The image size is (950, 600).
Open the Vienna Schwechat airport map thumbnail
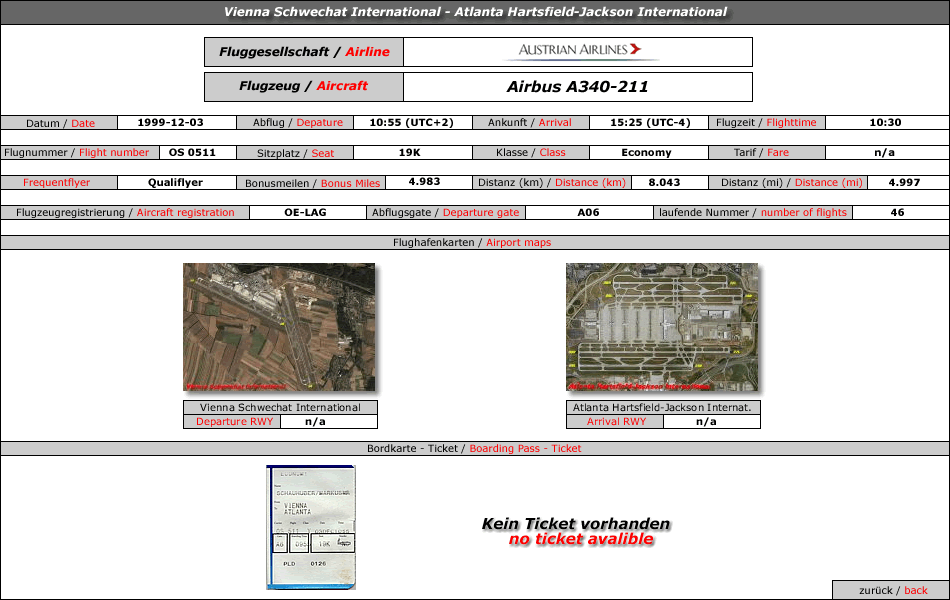point(279,327)
